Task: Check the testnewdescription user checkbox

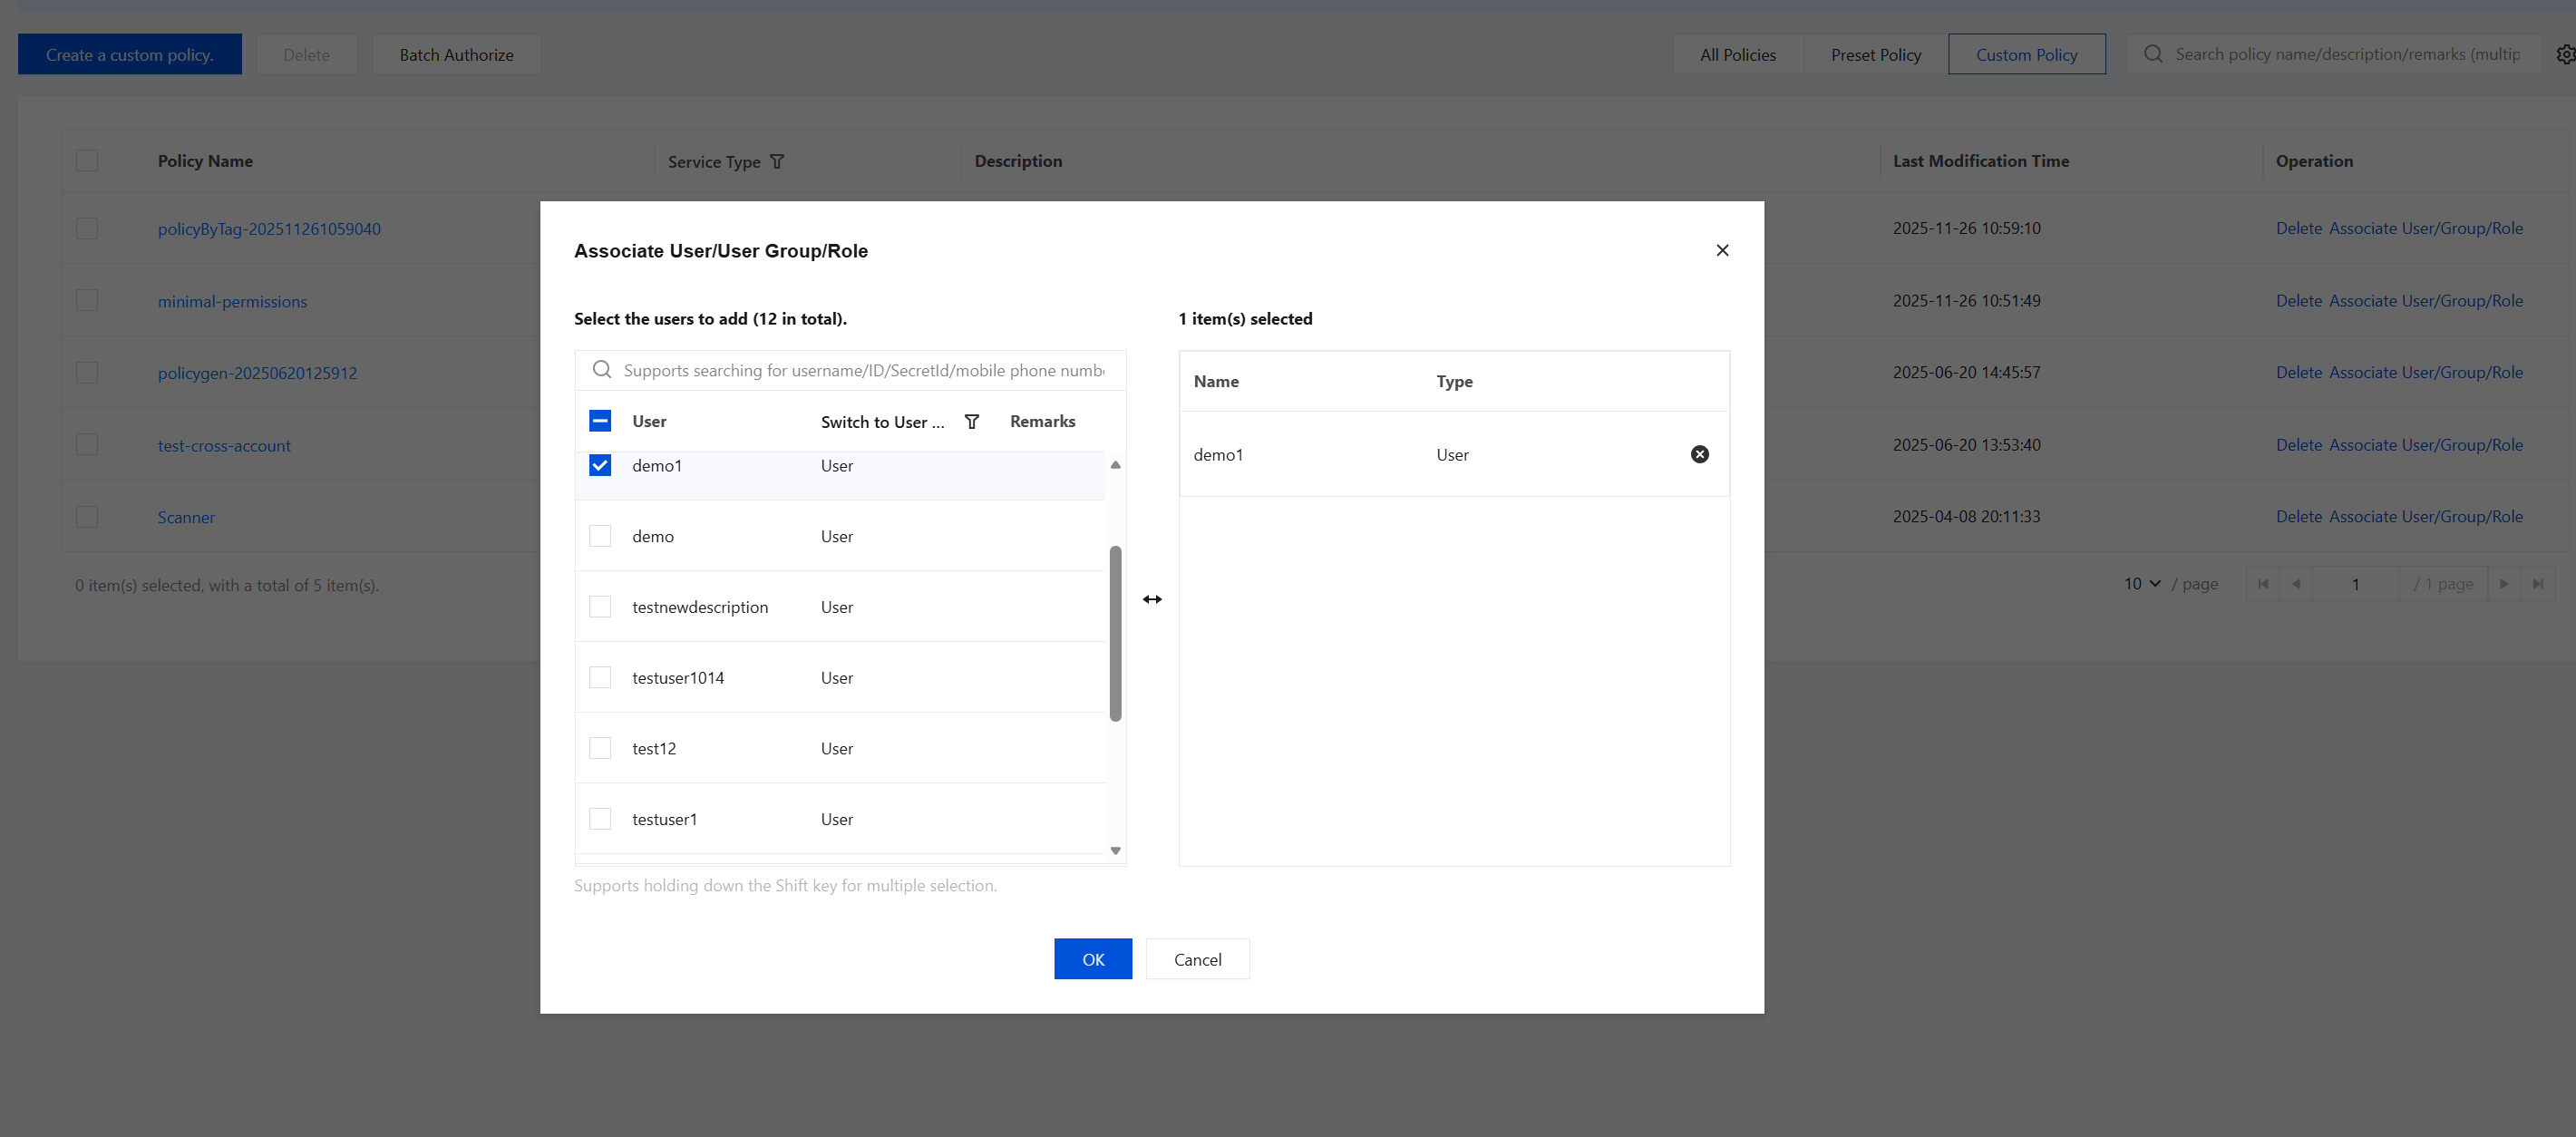Action: 600,607
